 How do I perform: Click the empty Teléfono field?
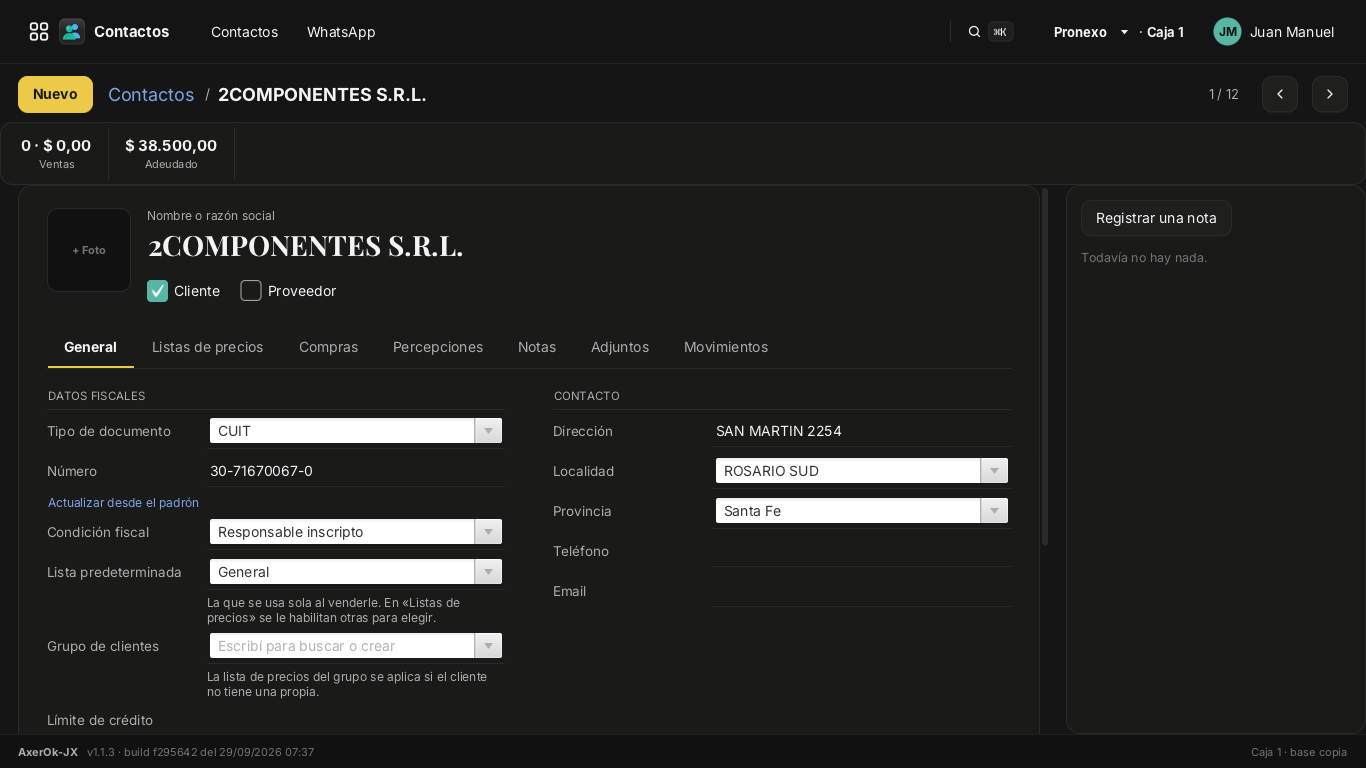[x=861, y=551]
